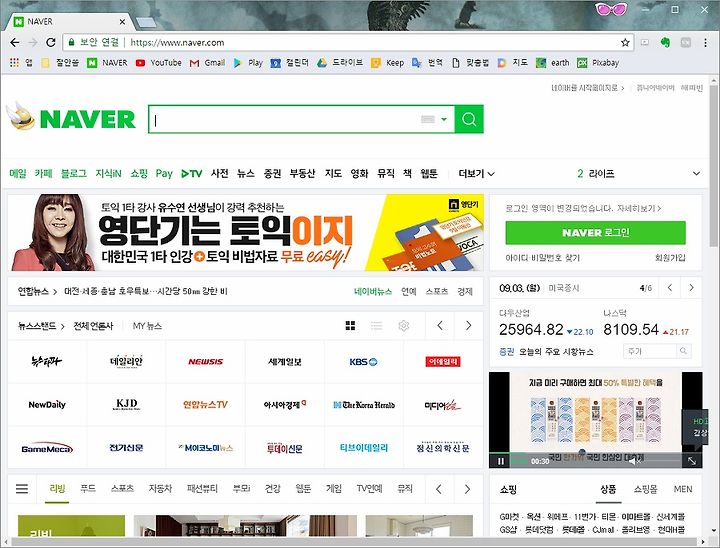Open the 드라이브 bookmark
This screenshot has height=548, width=720.
[x=340, y=63]
